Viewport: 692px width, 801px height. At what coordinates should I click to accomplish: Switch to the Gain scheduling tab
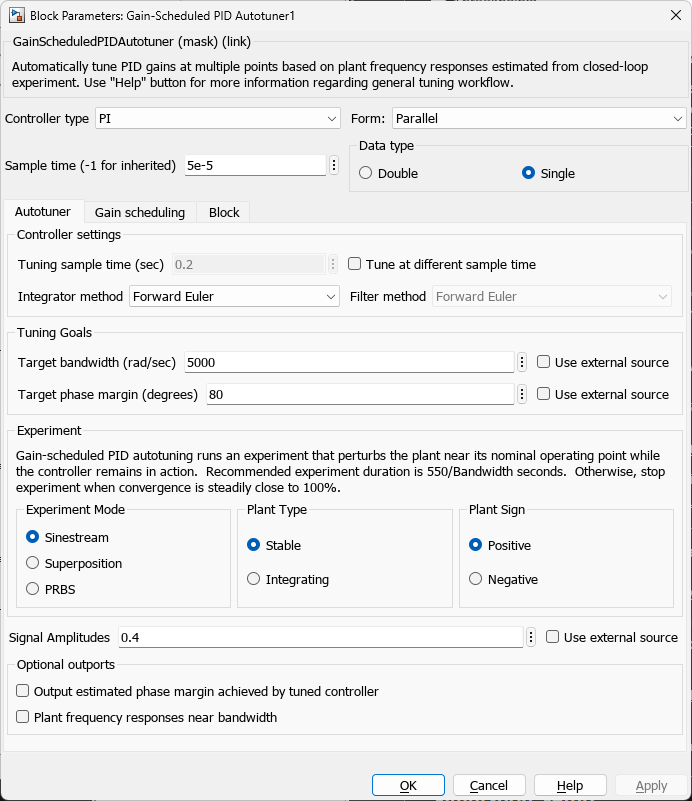point(139,212)
